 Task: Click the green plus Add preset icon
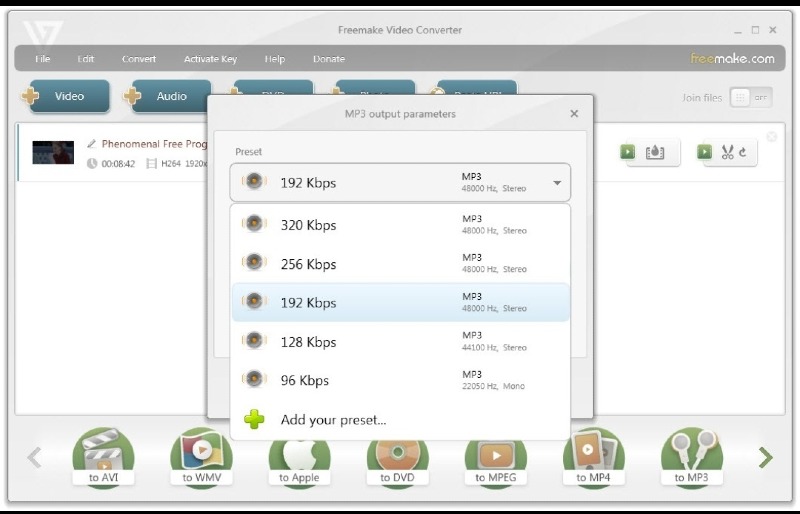coord(254,419)
